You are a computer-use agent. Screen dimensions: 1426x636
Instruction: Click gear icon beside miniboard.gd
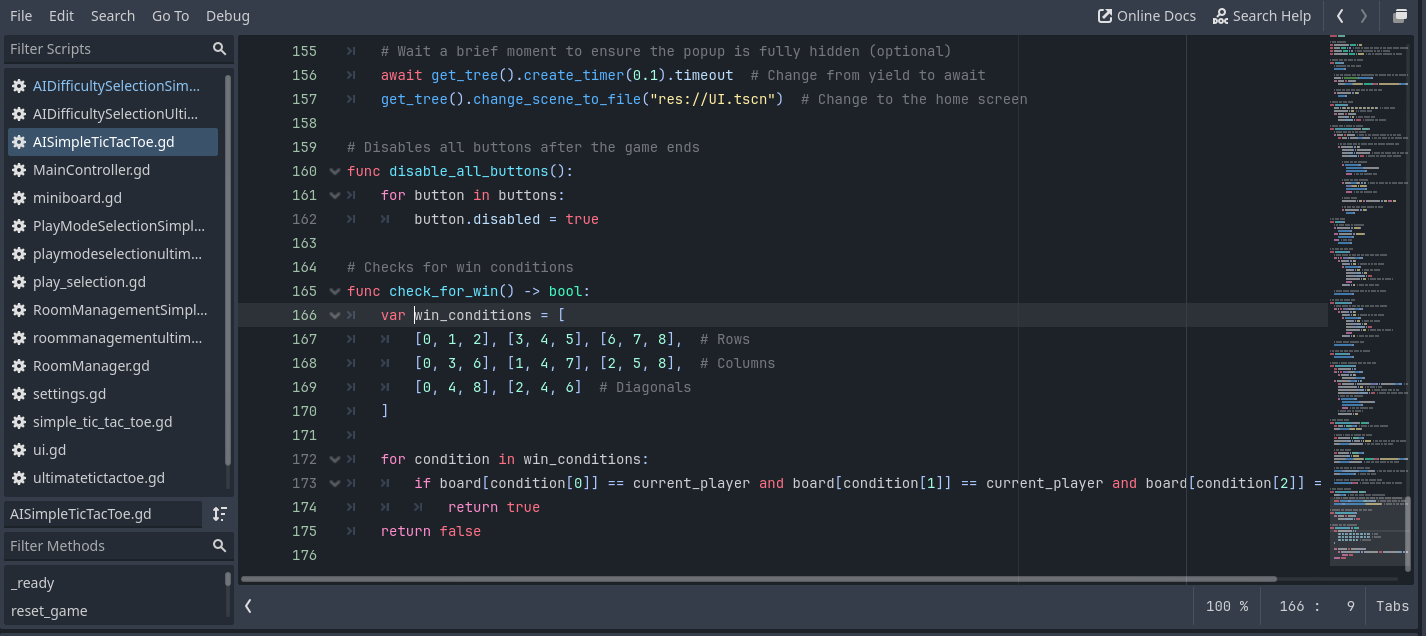coord(19,198)
